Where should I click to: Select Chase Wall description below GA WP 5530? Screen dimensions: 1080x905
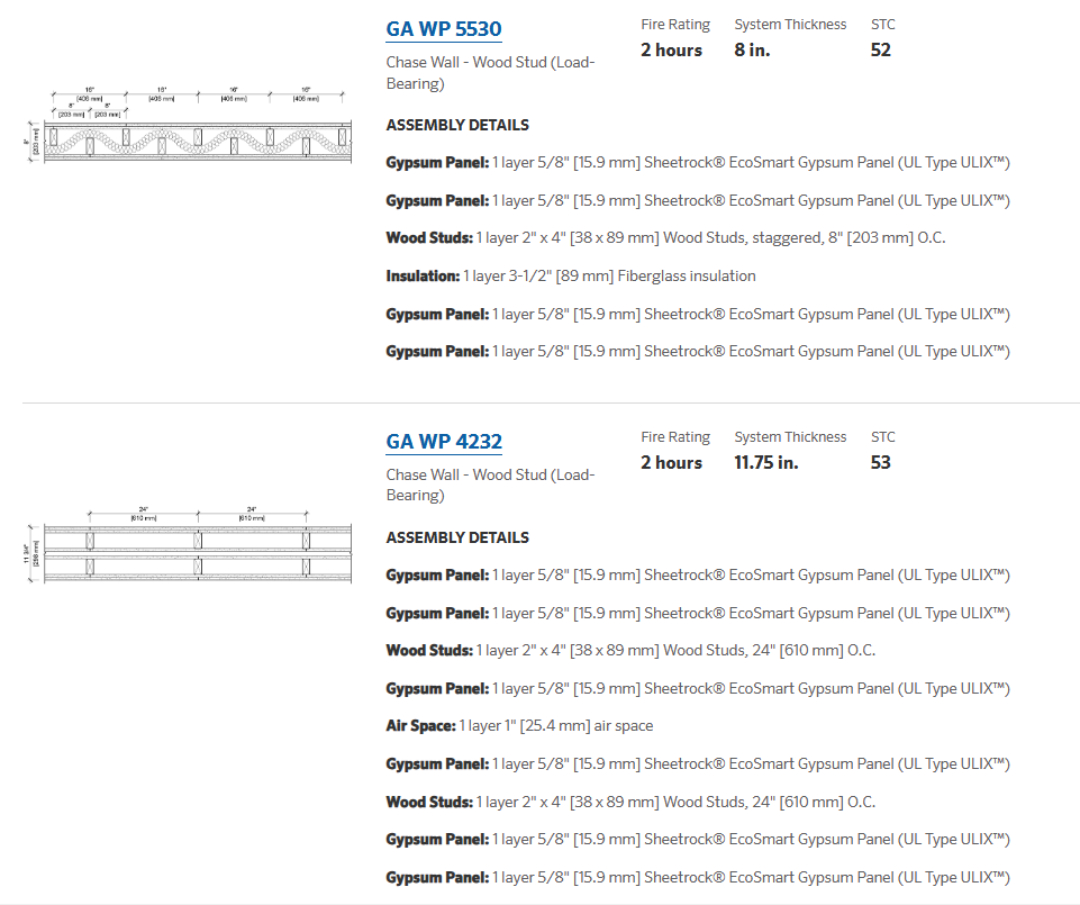click(490, 73)
